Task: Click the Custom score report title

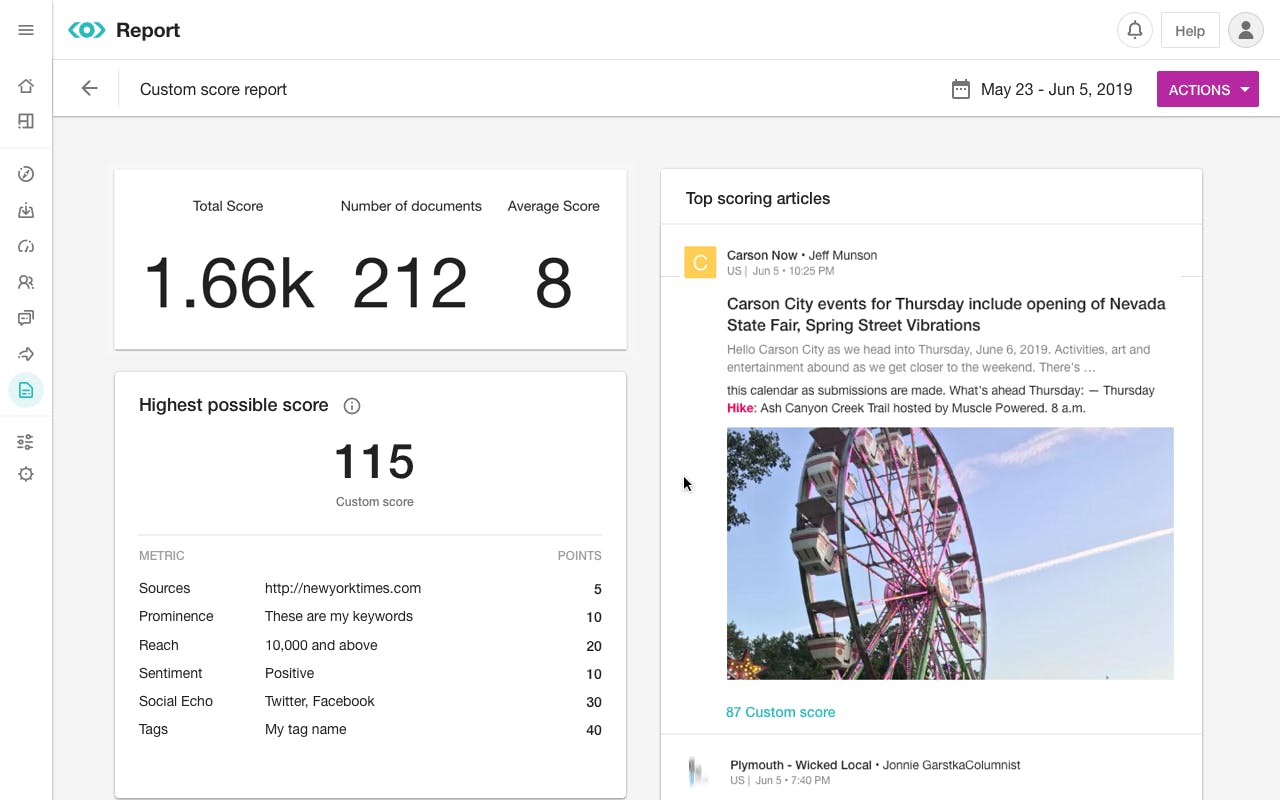Action: [x=213, y=89]
